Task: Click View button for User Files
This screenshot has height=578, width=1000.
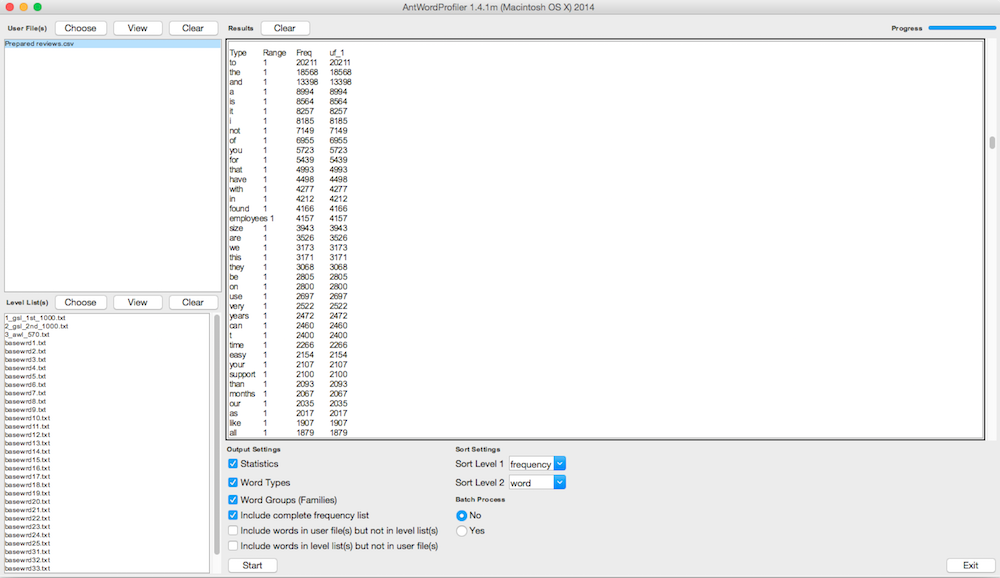Action: click(x=137, y=28)
